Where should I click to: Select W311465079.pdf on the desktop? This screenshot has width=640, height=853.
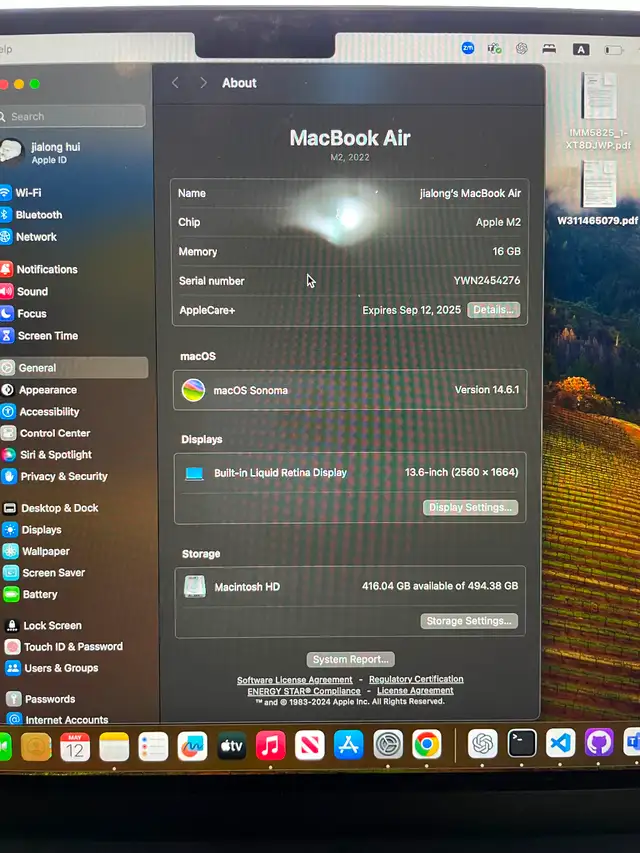[598, 194]
